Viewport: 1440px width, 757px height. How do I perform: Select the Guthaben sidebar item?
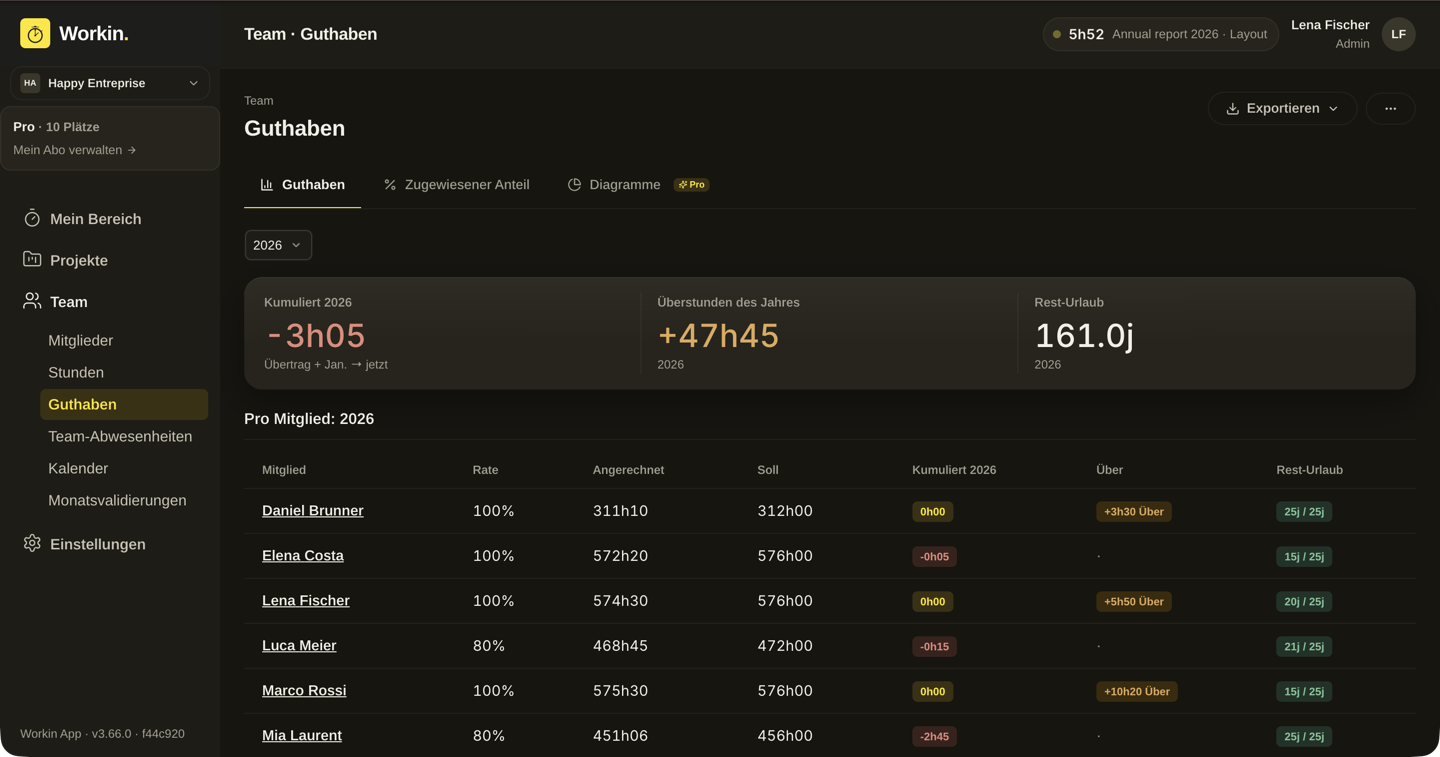124,404
